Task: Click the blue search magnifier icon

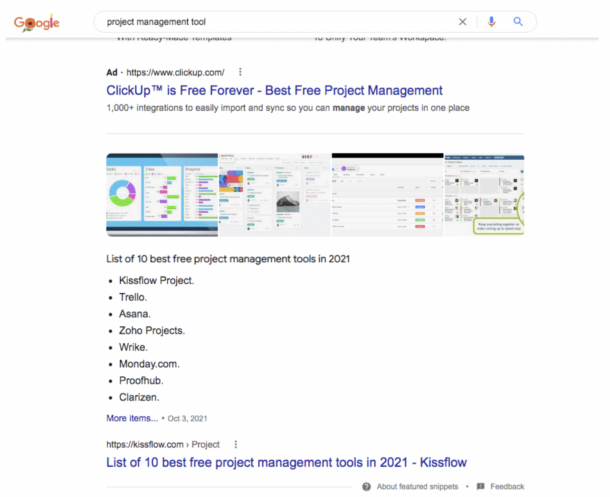Action: [518, 21]
